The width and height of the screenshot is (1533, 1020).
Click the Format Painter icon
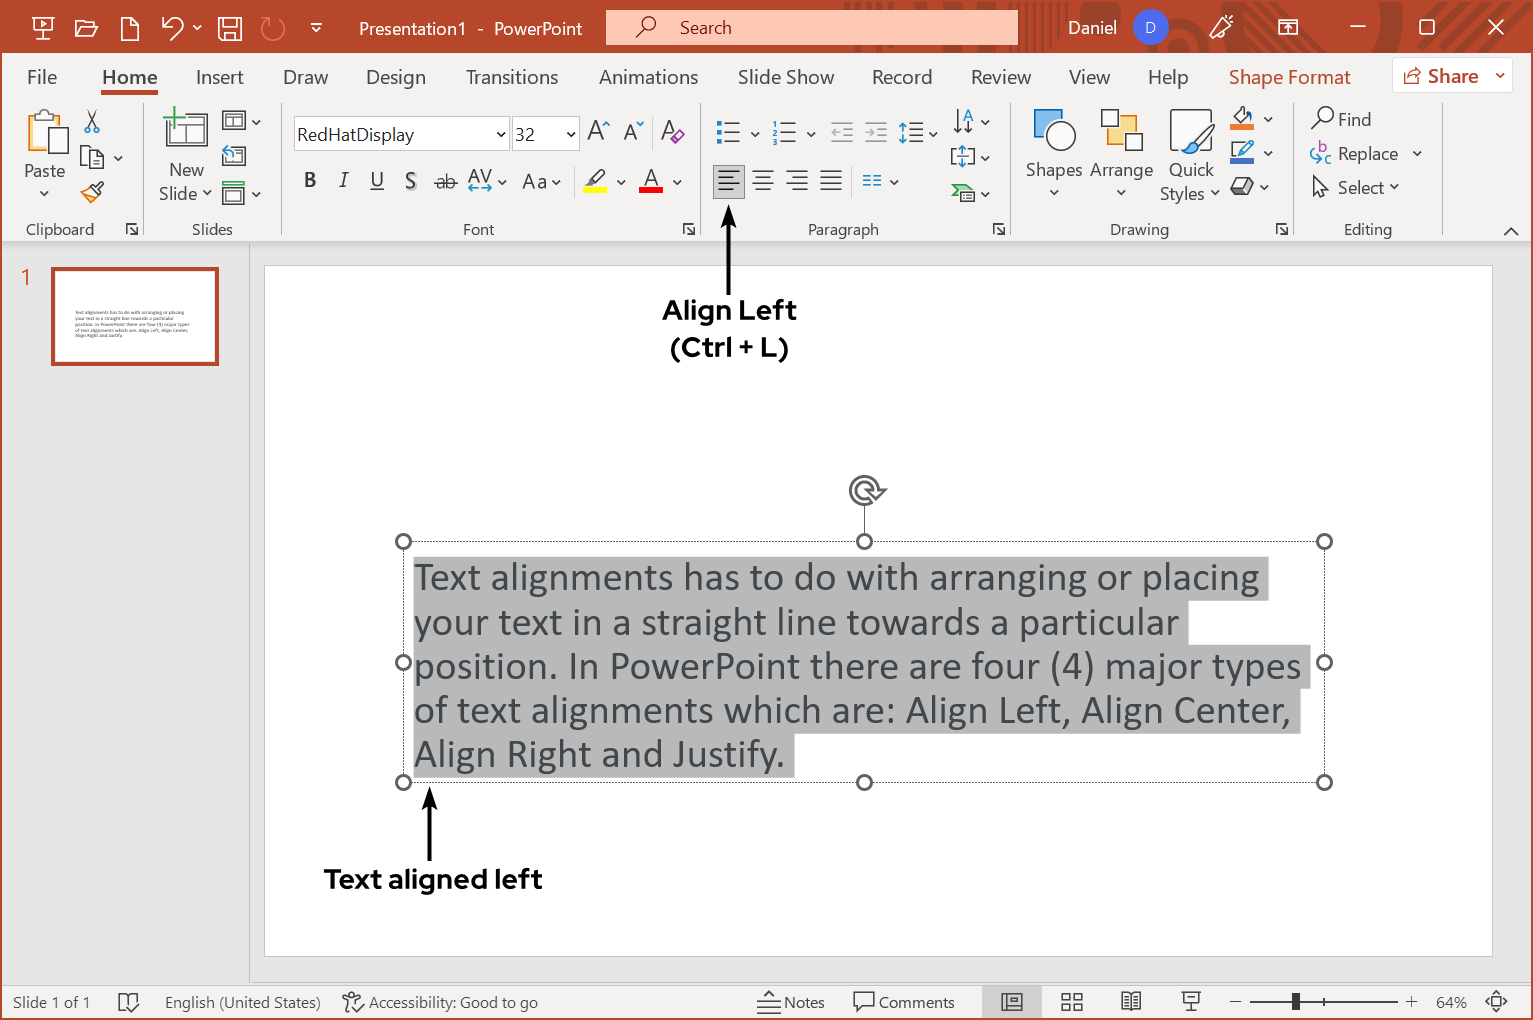coord(93,191)
